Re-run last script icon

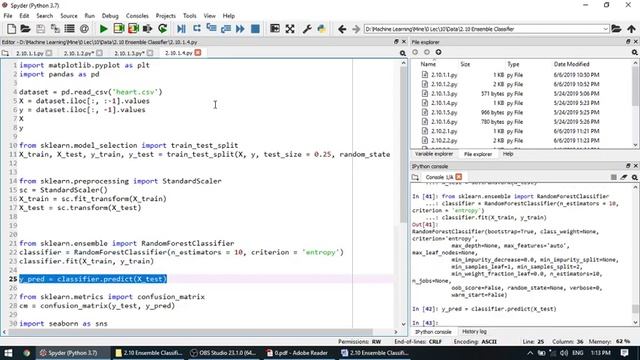162,29
